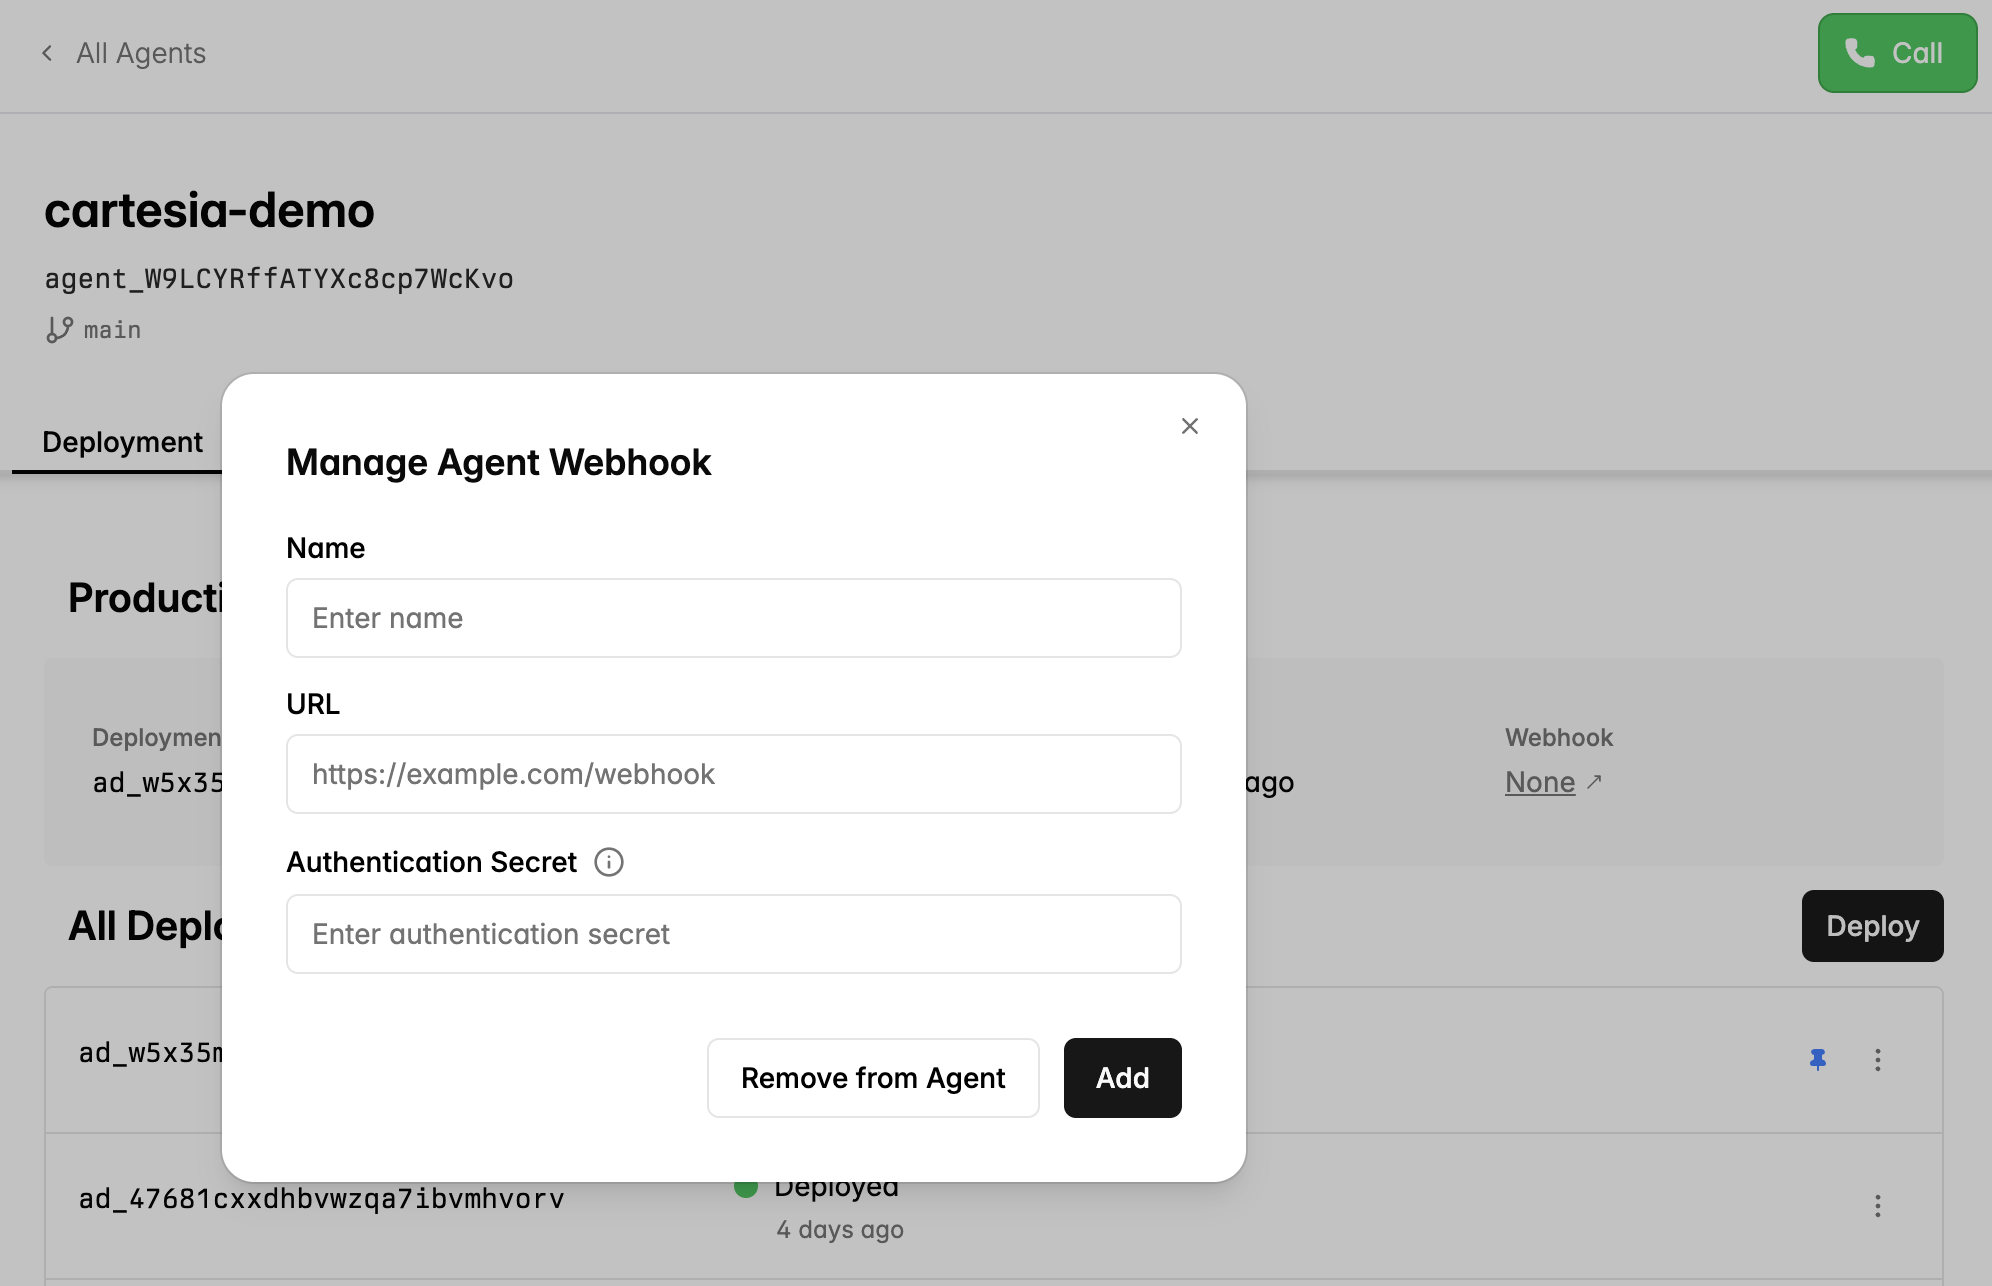This screenshot has width=1992, height=1286.
Task: Focus the authentication secret field
Action: pos(733,933)
